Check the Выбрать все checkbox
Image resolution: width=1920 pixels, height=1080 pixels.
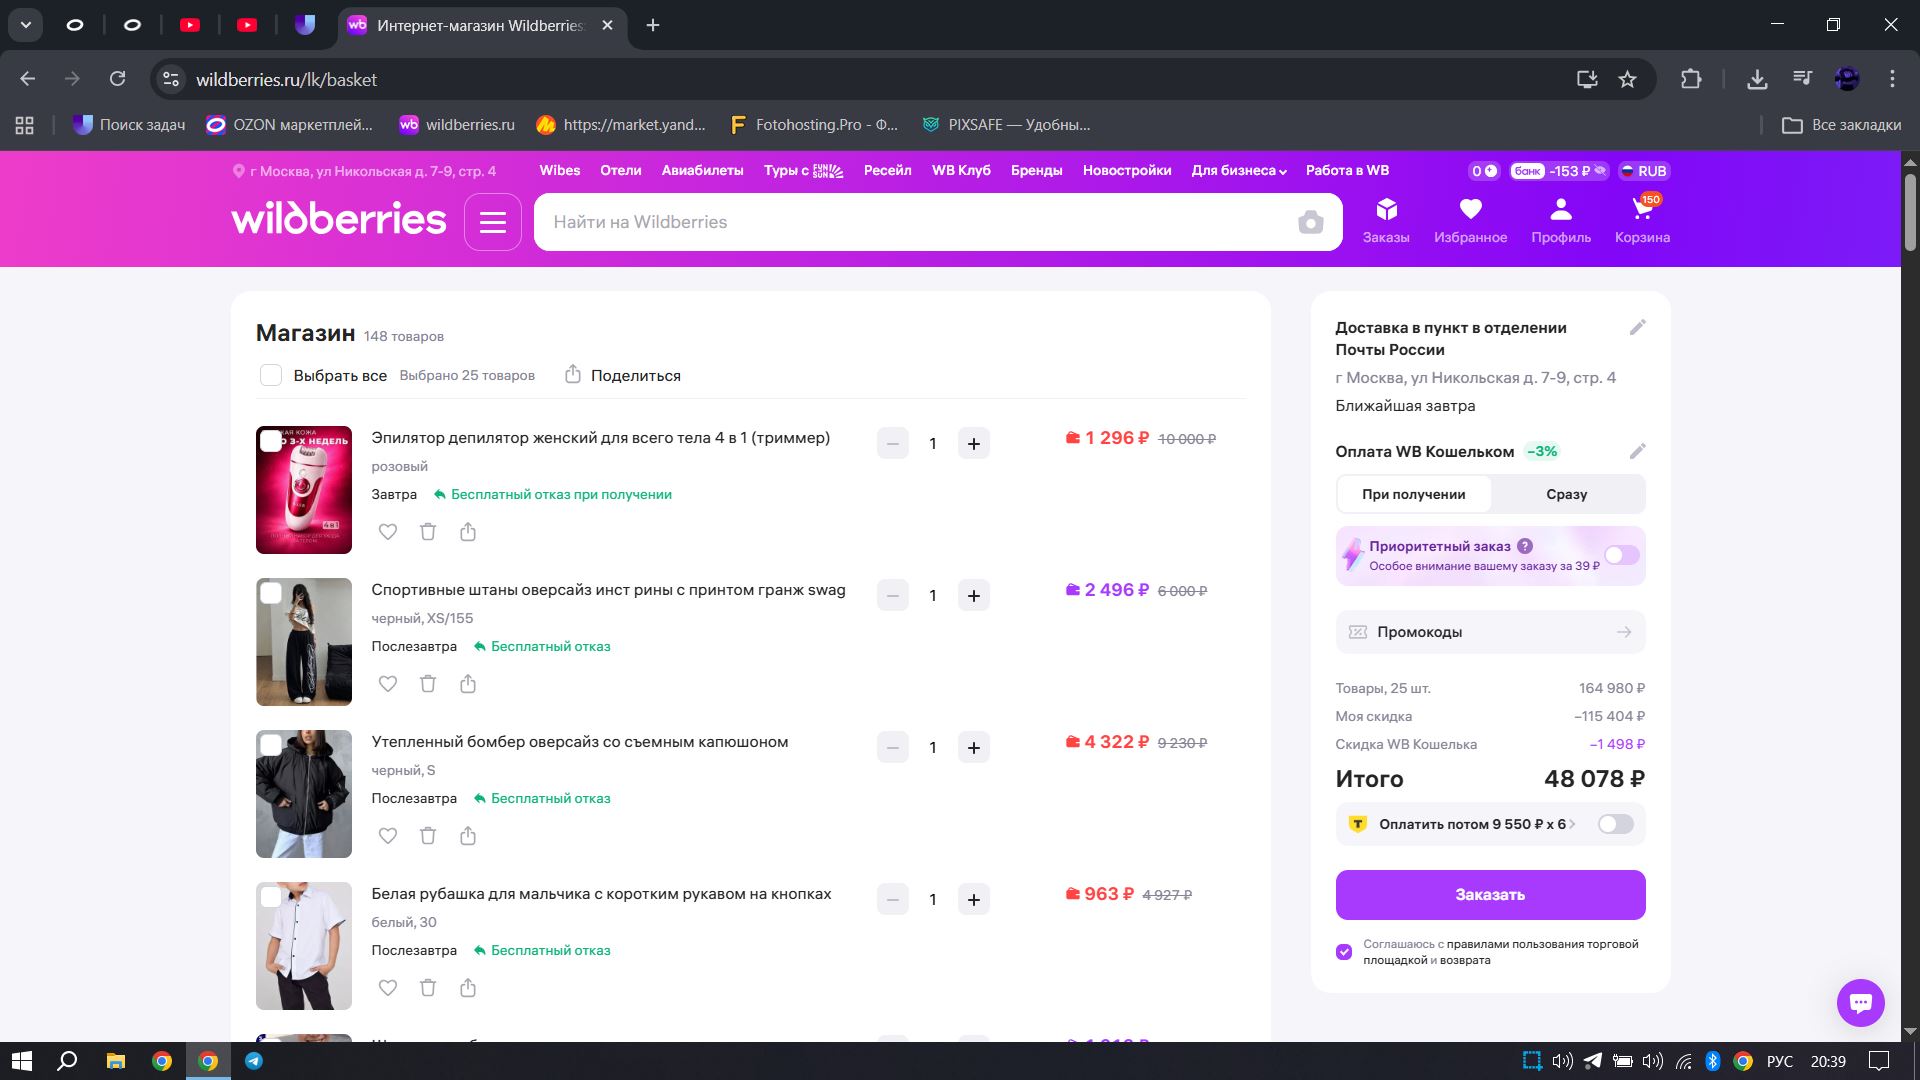pyautogui.click(x=271, y=375)
